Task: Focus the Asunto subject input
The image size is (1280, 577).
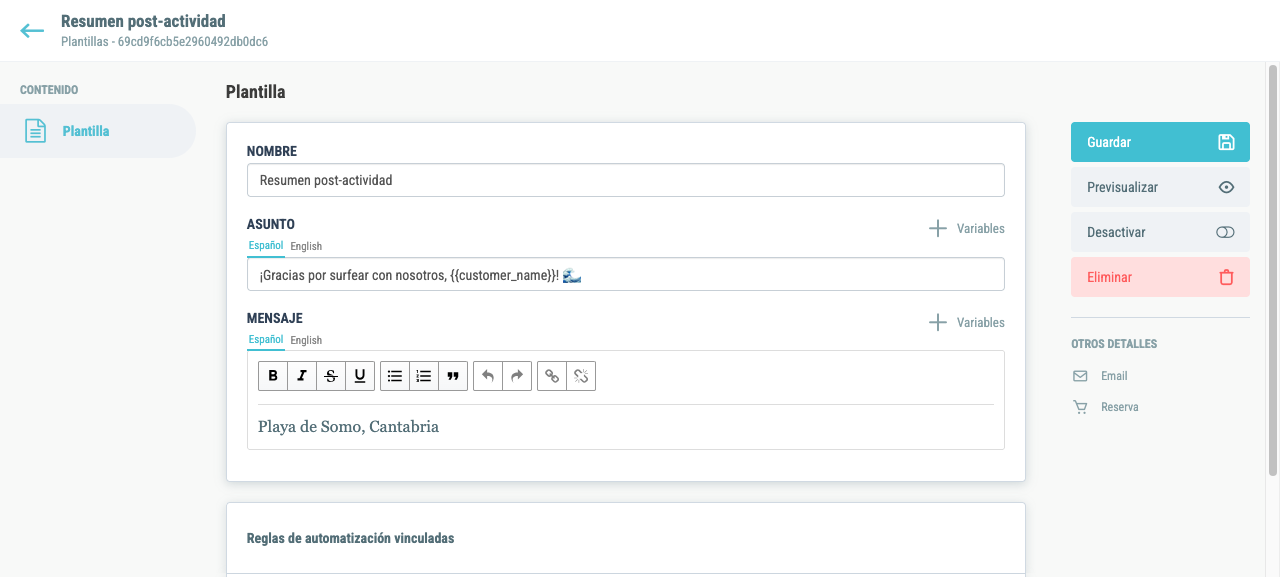Action: pyautogui.click(x=626, y=274)
